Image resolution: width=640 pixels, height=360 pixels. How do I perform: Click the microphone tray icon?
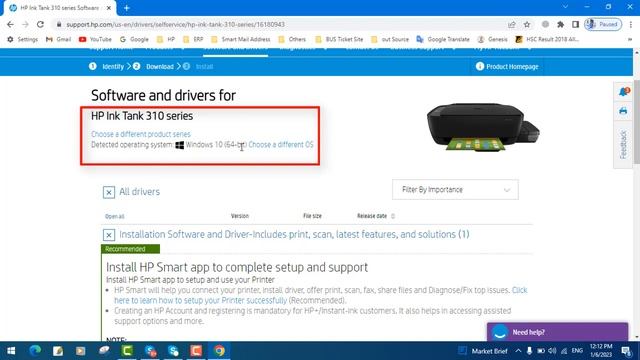pyautogui.click(x=529, y=351)
